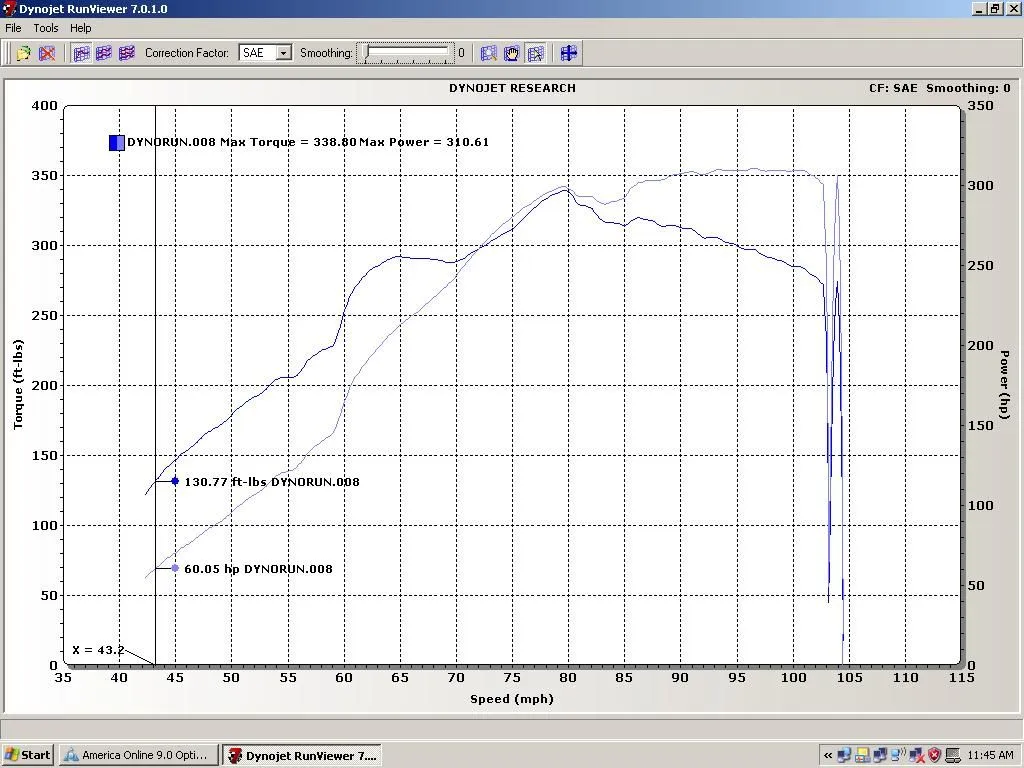
Task: Expand hidden tray icons chevron
Action: coord(828,756)
